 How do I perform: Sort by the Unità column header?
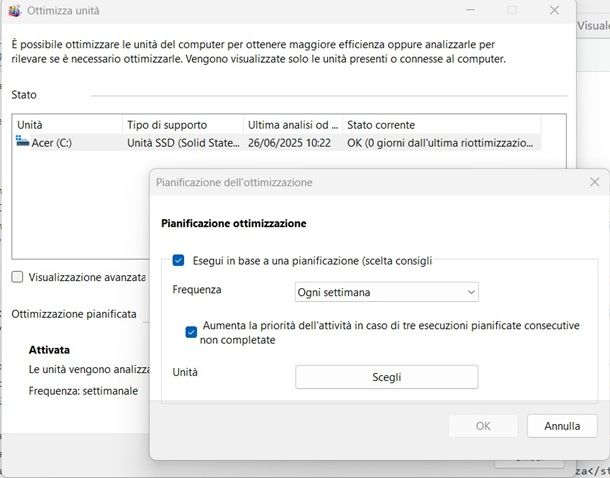(67, 125)
